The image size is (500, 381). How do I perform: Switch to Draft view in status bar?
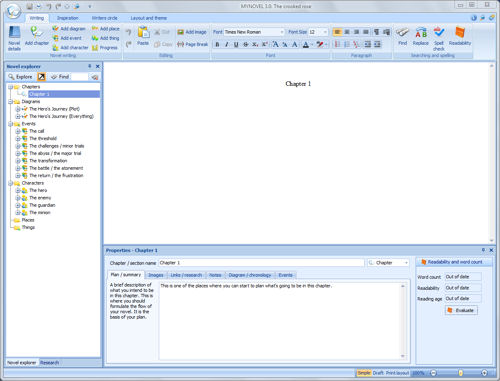click(x=378, y=373)
